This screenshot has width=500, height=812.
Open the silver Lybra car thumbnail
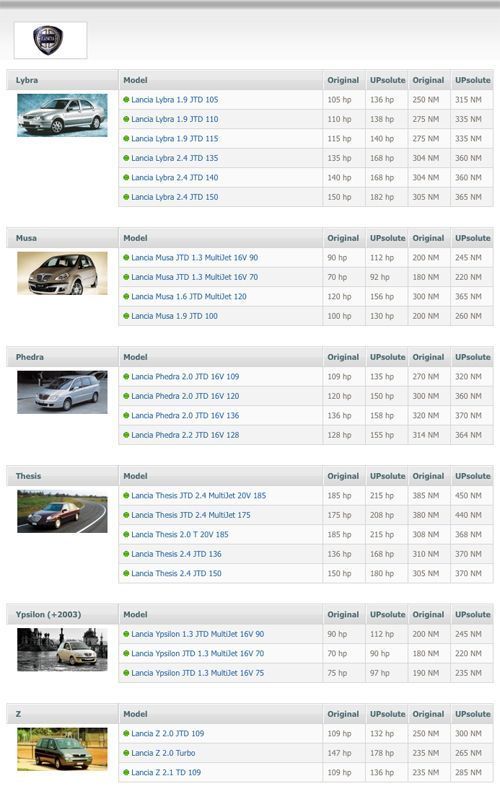click(x=62, y=115)
